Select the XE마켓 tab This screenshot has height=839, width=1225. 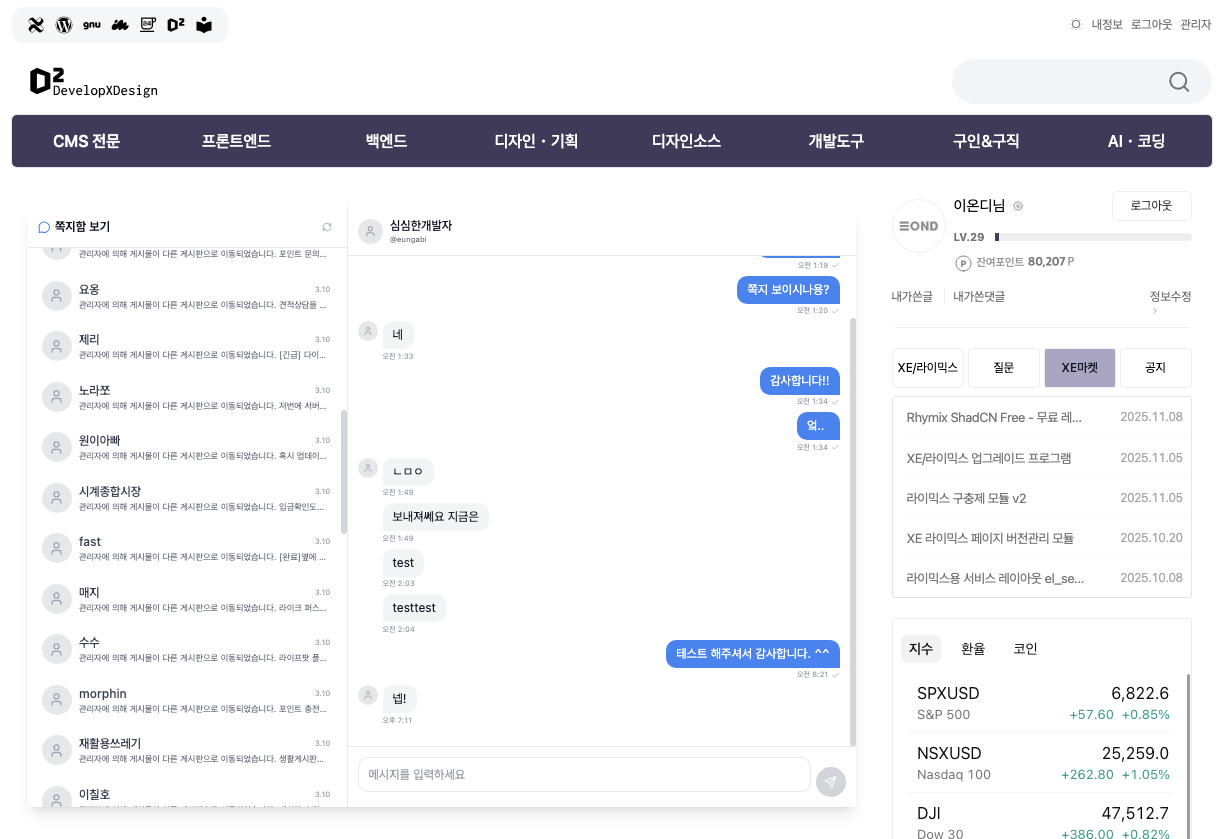coord(1079,368)
